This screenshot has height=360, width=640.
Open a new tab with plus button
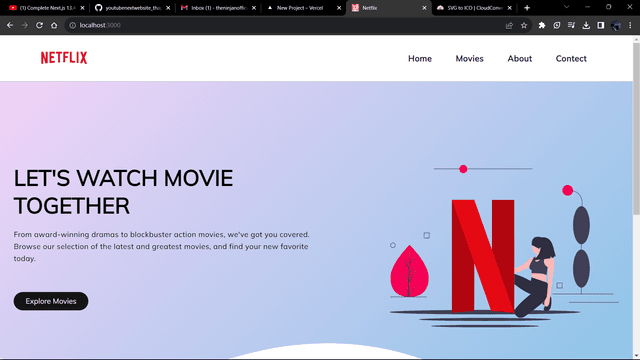point(527,8)
